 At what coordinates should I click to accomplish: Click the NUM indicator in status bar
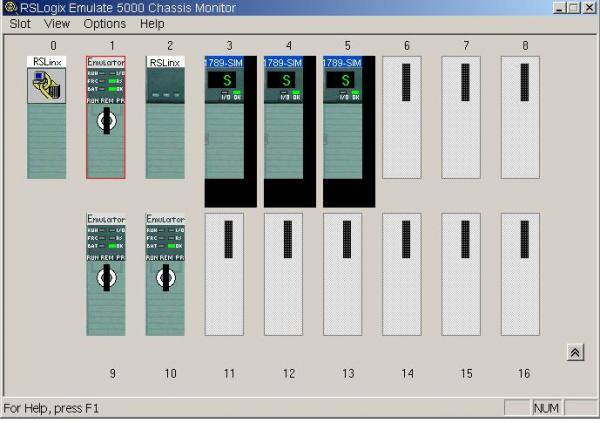546,408
